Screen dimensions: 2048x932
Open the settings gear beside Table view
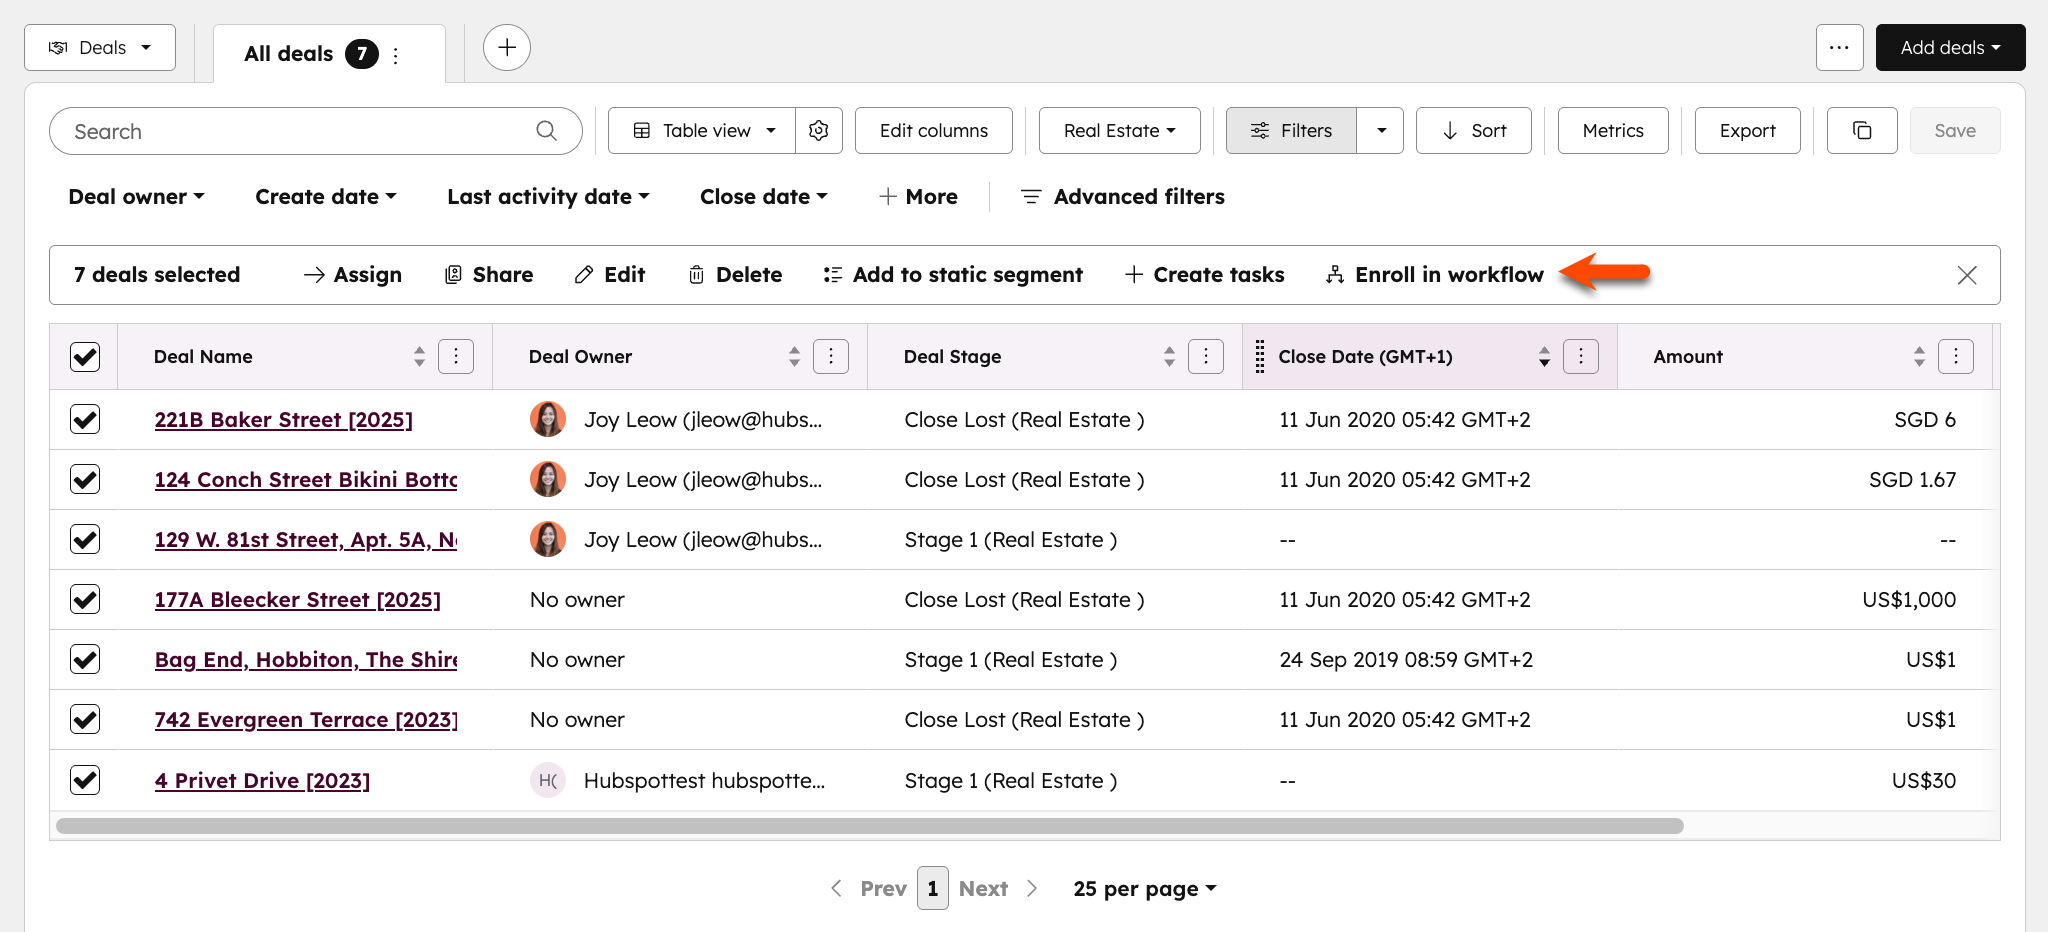click(819, 130)
